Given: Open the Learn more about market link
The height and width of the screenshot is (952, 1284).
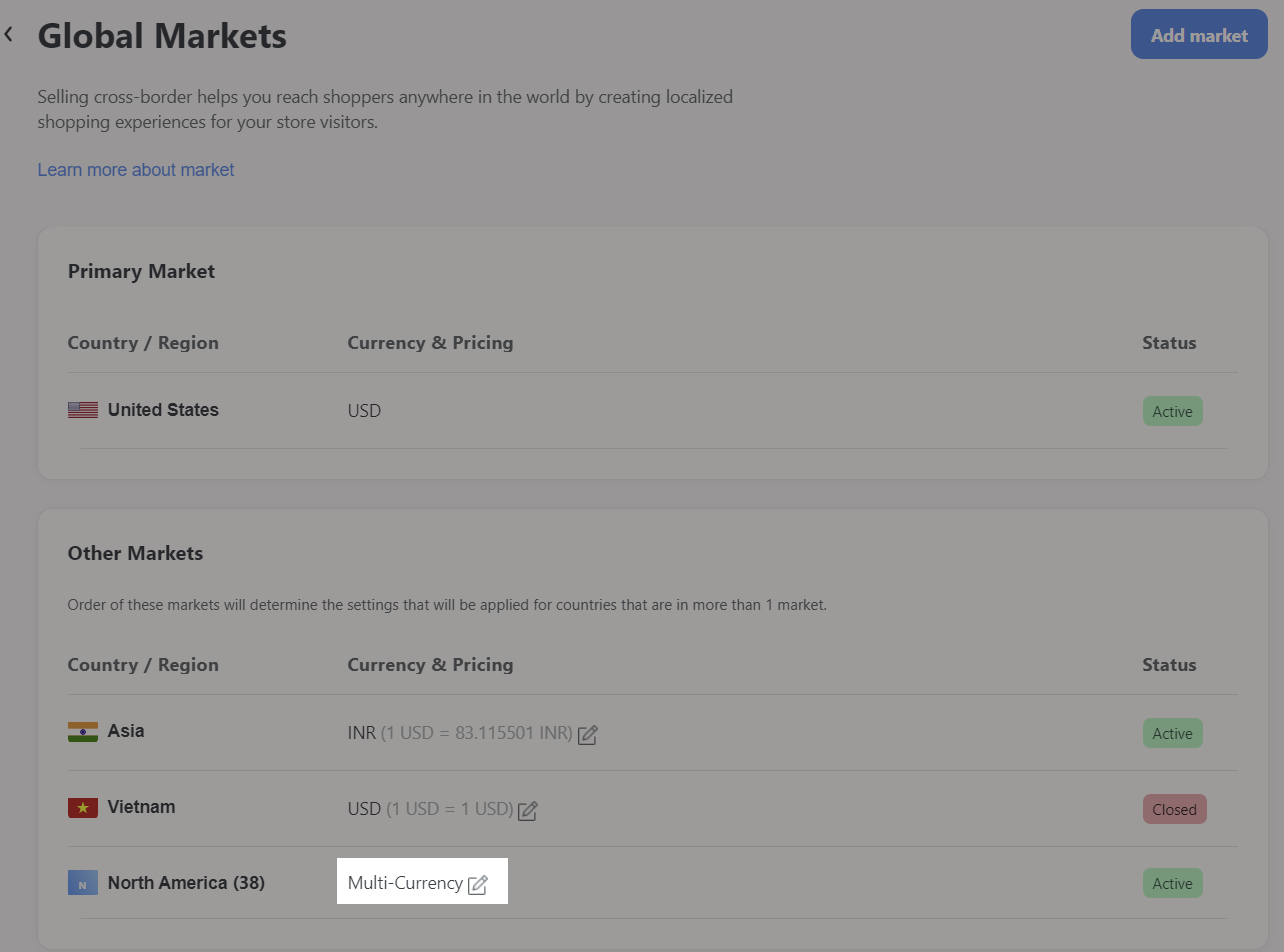Looking at the screenshot, I should click(x=136, y=170).
